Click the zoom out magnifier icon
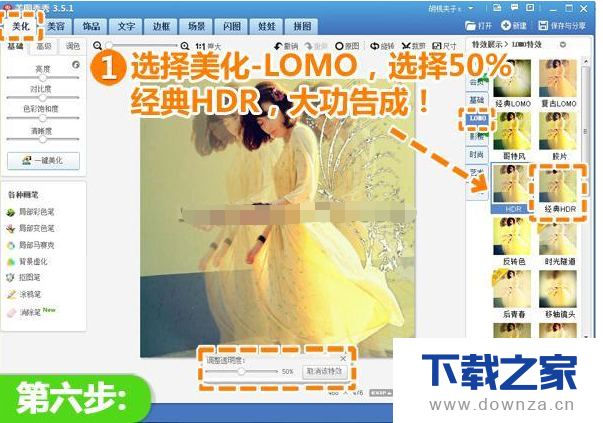Viewport: 603px width, 423px height. coord(97,46)
